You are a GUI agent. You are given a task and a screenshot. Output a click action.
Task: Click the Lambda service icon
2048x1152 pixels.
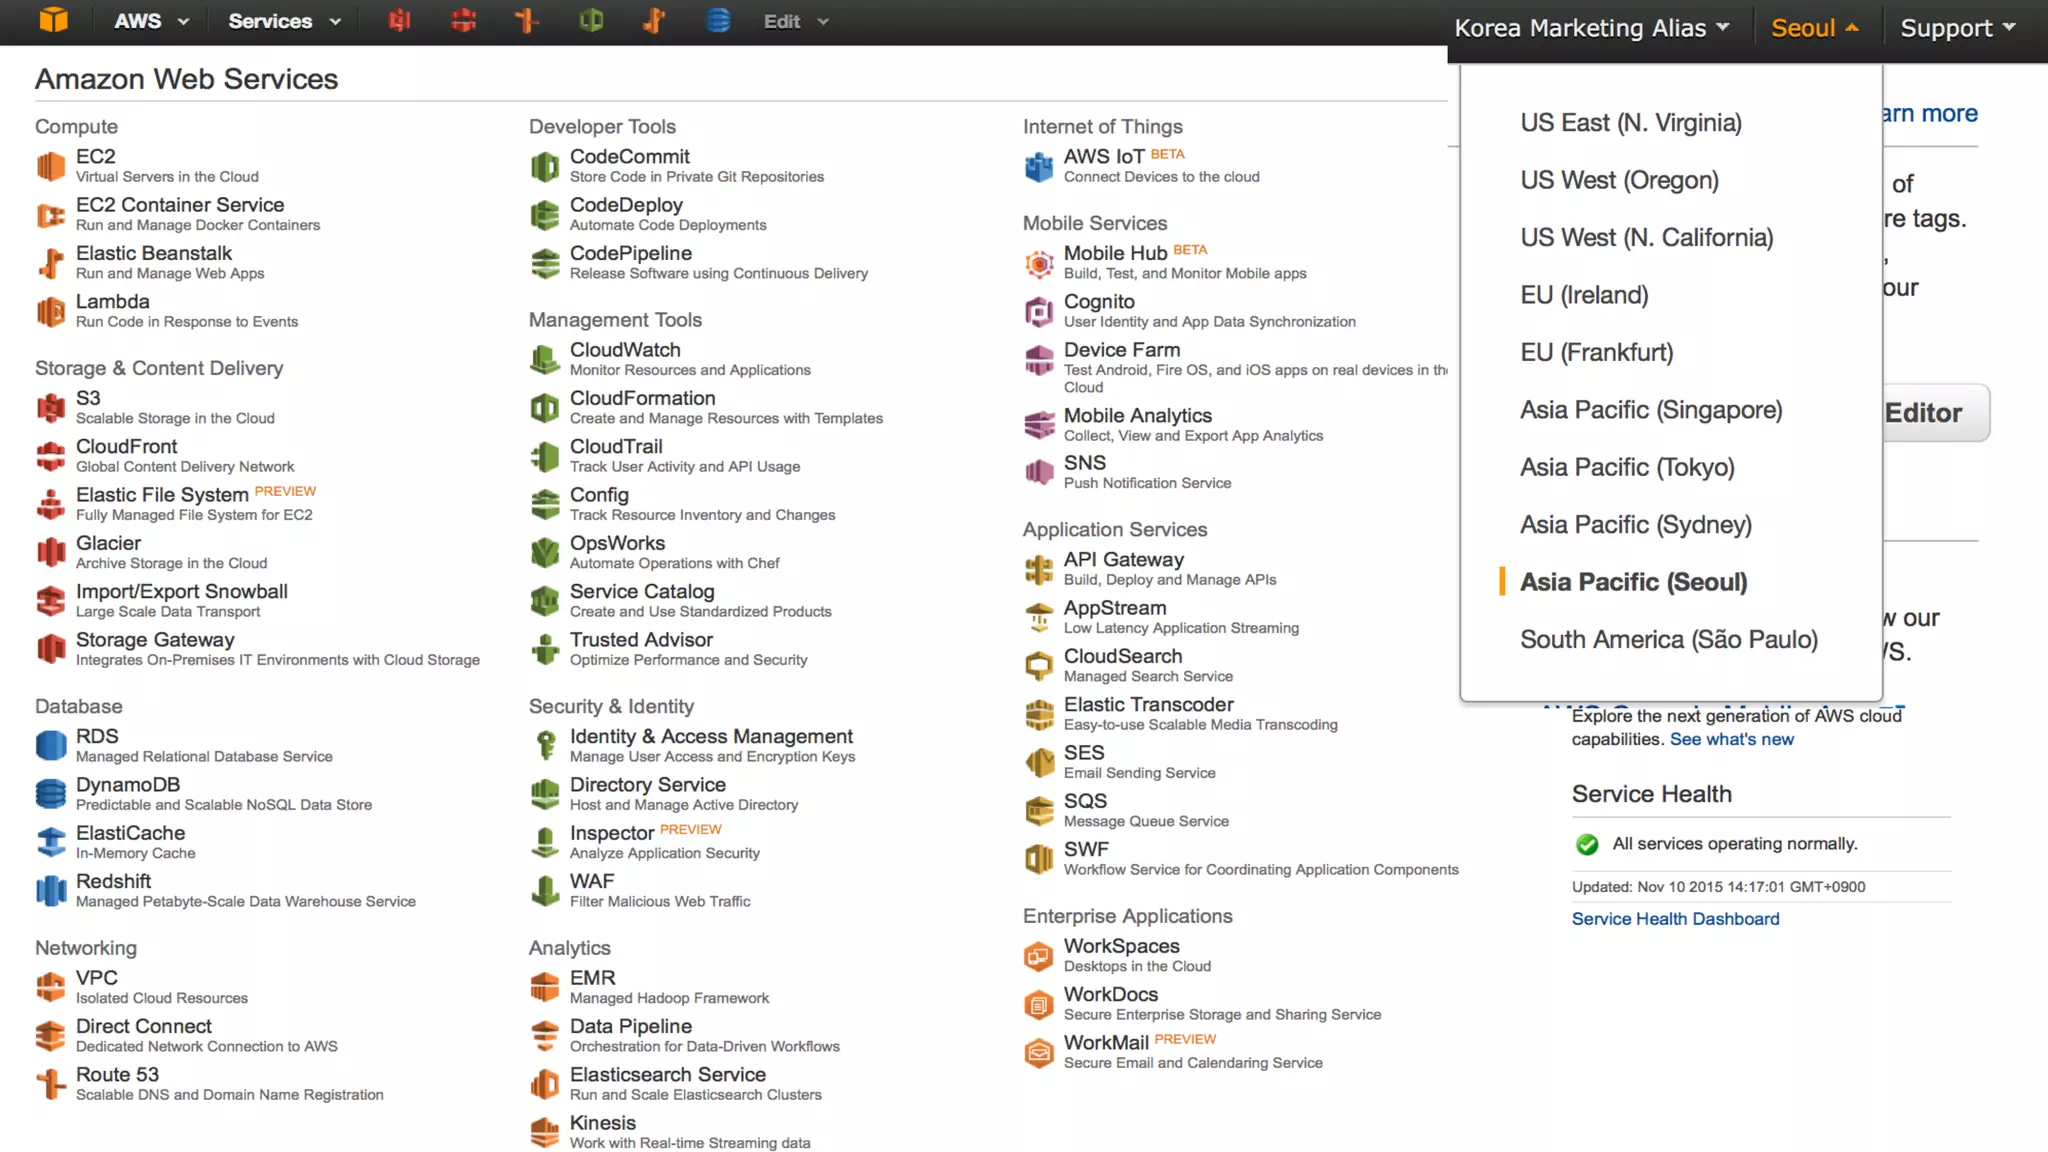pyautogui.click(x=50, y=312)
